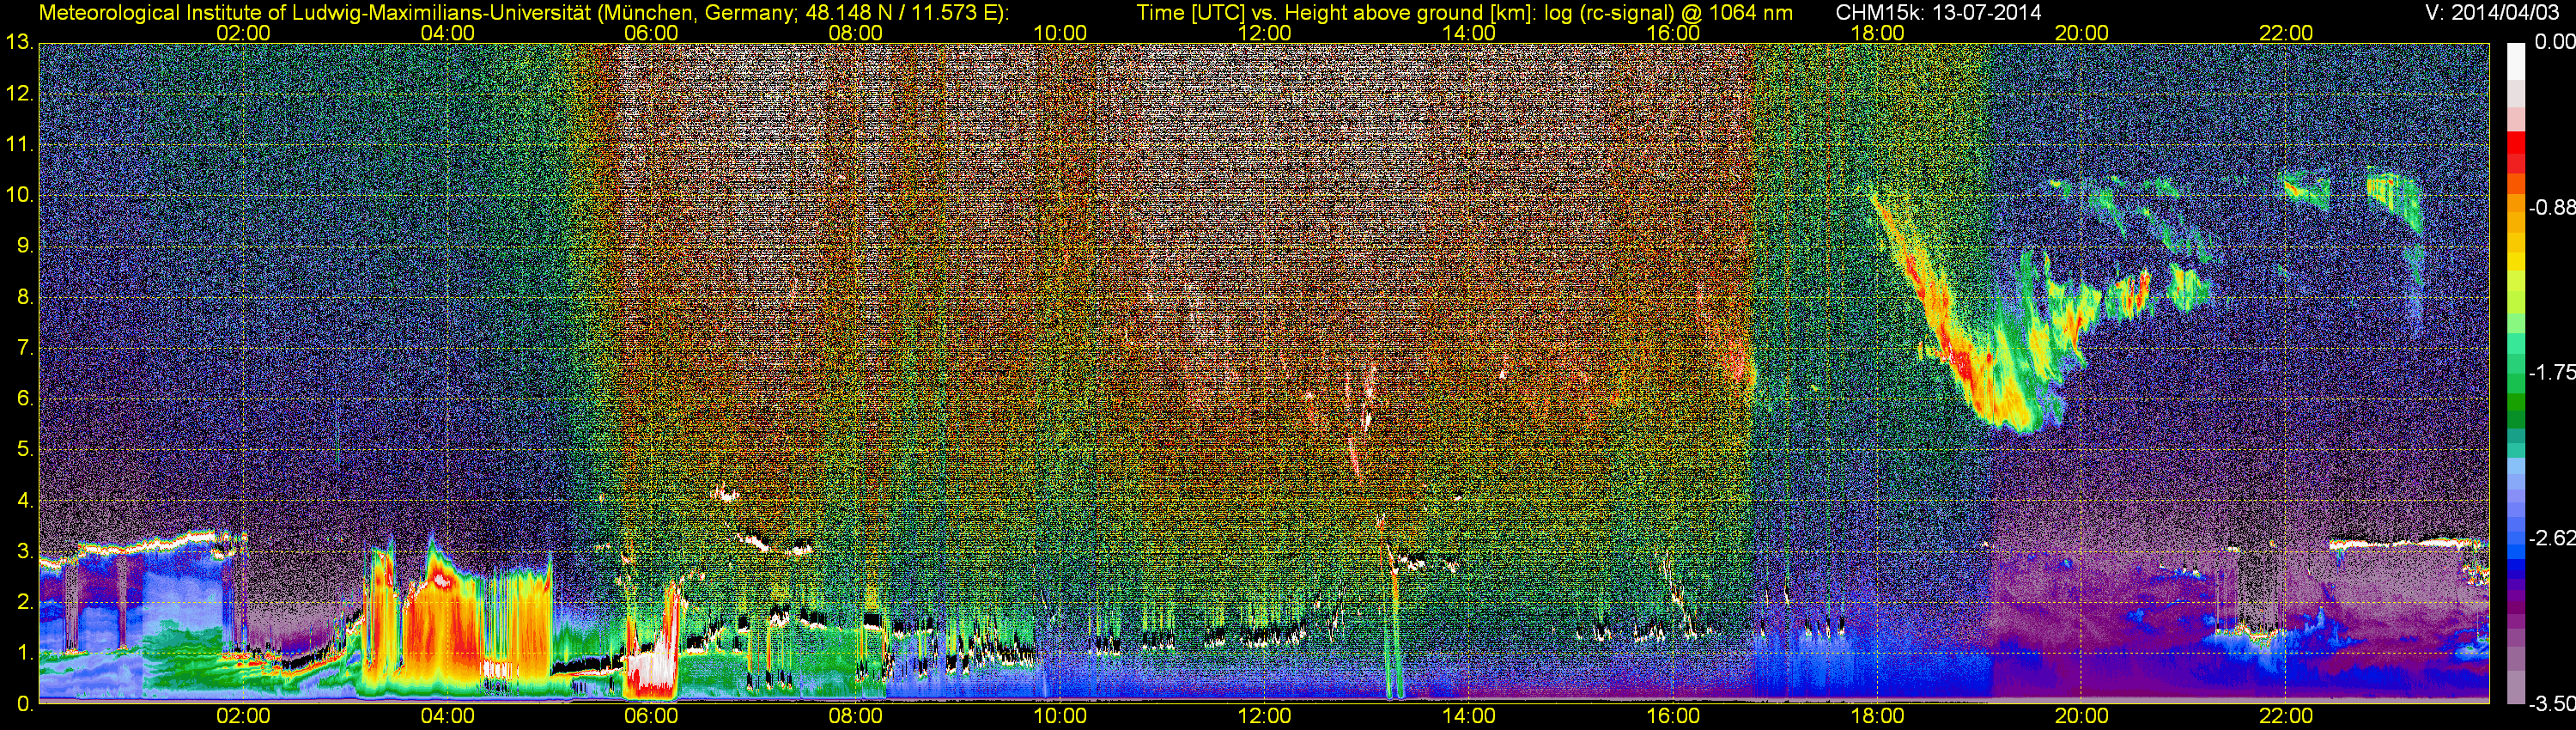Click the -3.50 value on the color scale

coord(2551,703)
